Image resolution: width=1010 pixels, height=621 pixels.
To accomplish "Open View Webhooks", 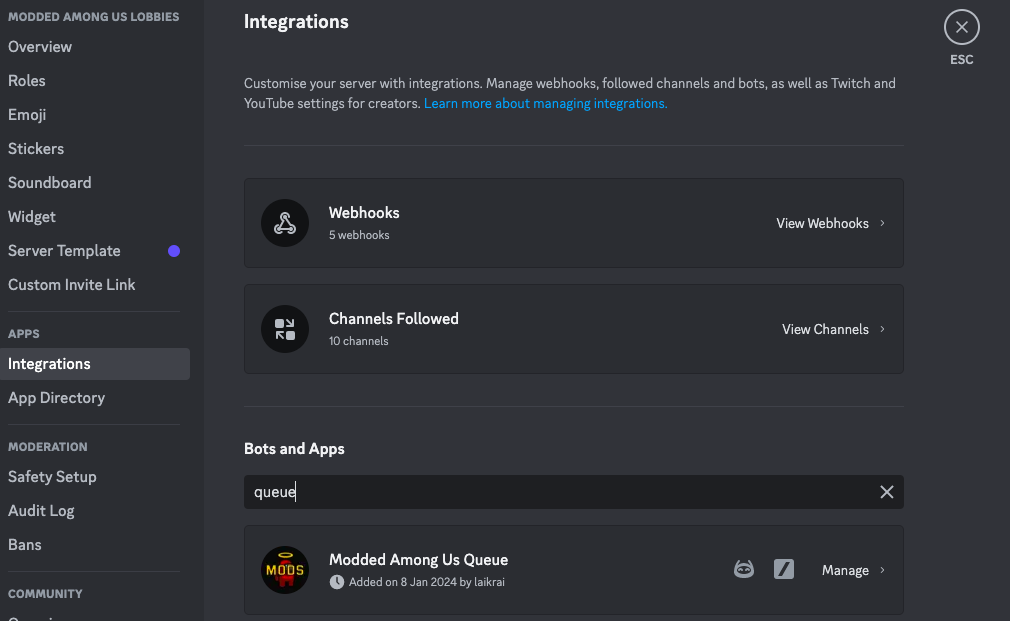I will 822,224.
